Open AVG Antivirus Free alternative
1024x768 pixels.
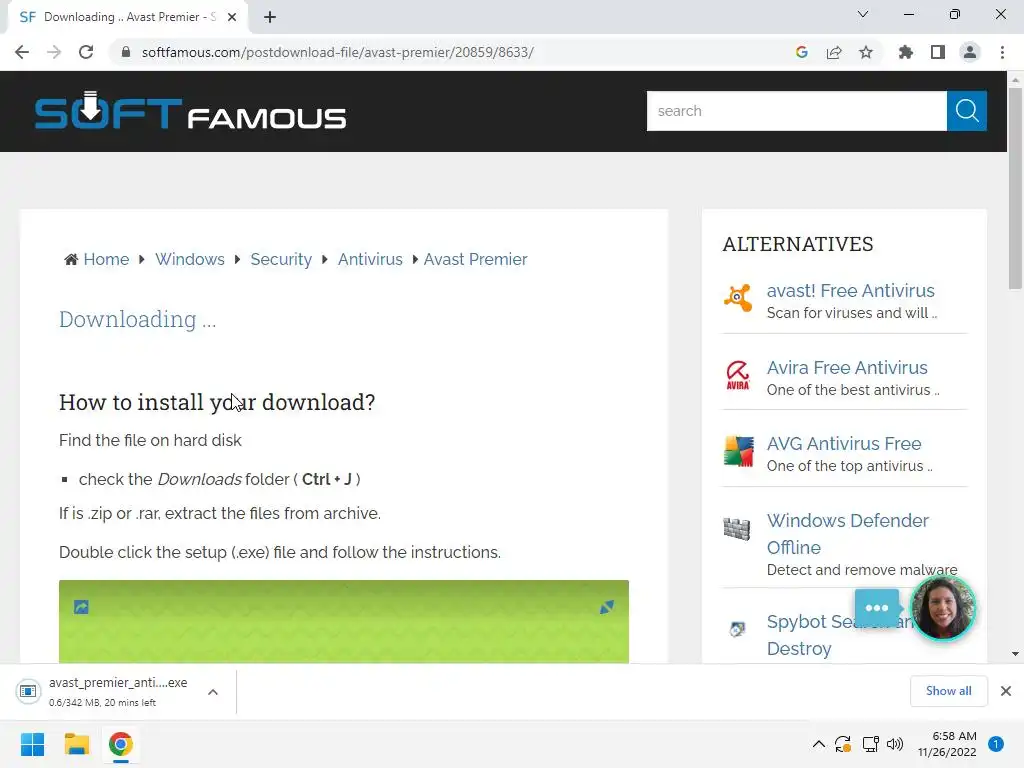point(844,443)
